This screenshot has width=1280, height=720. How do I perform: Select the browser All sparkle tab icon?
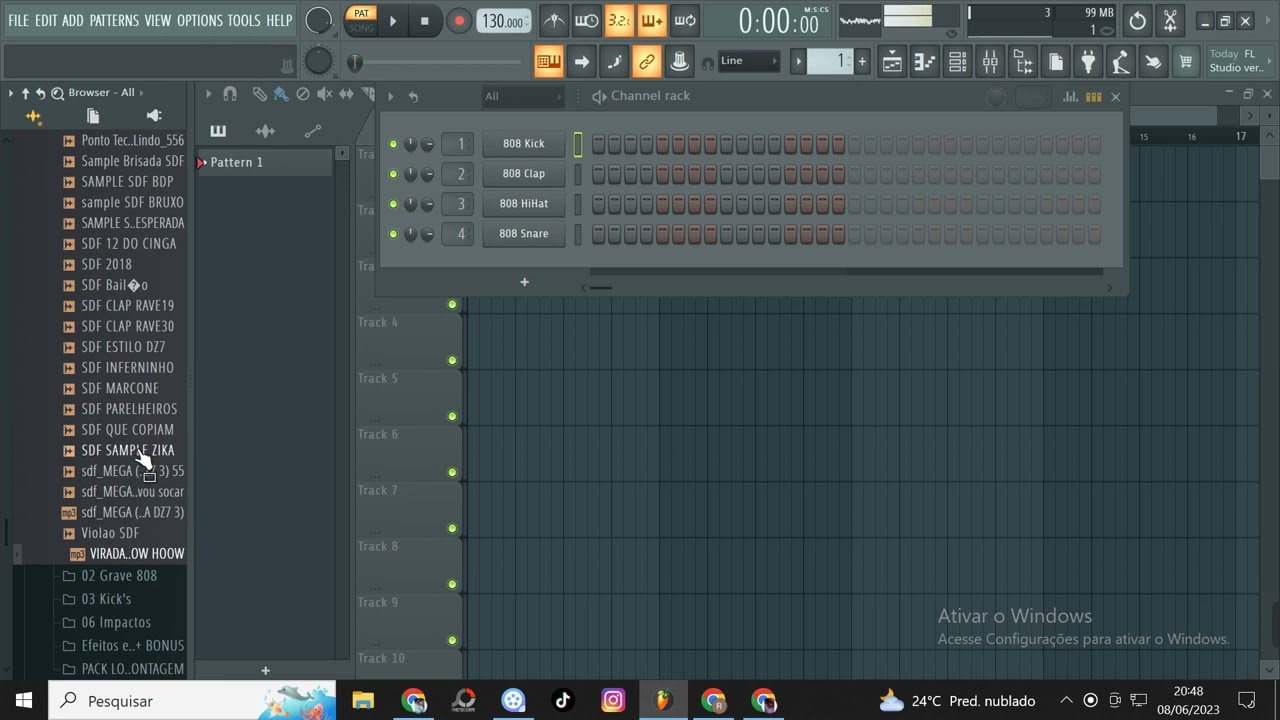pos(33,116)
